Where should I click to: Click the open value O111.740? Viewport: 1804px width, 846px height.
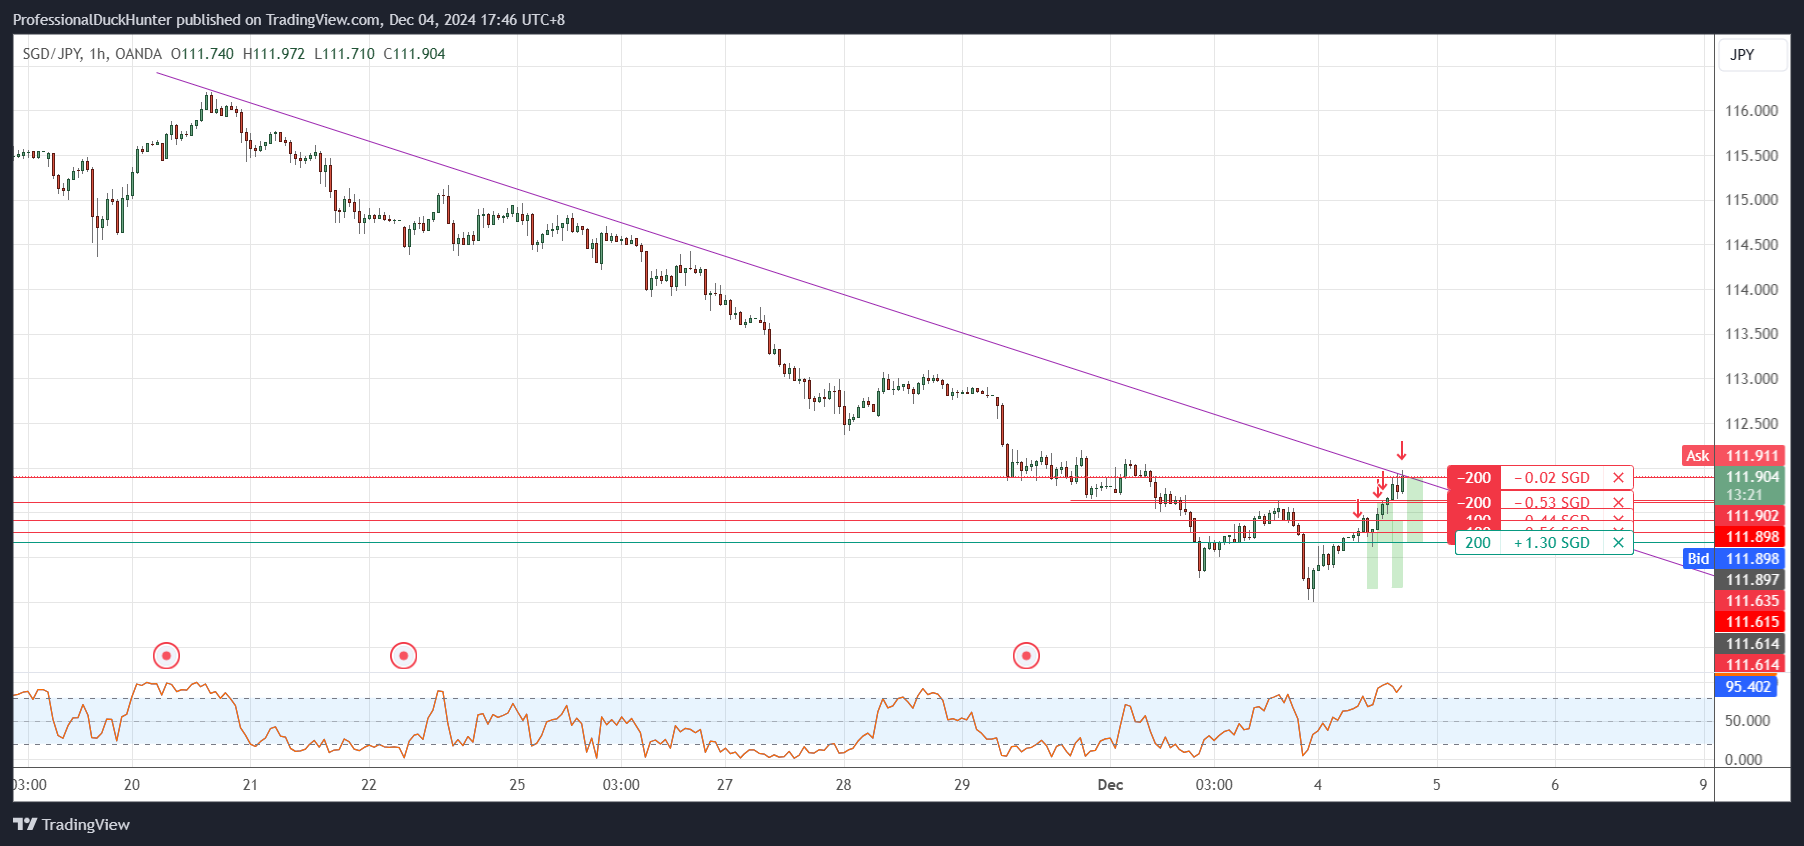click(x=202, y=54)
